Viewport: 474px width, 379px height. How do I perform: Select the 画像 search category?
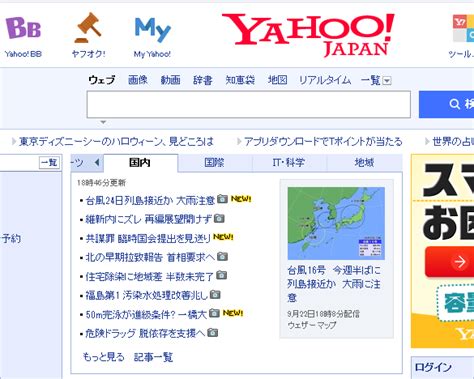138,80
